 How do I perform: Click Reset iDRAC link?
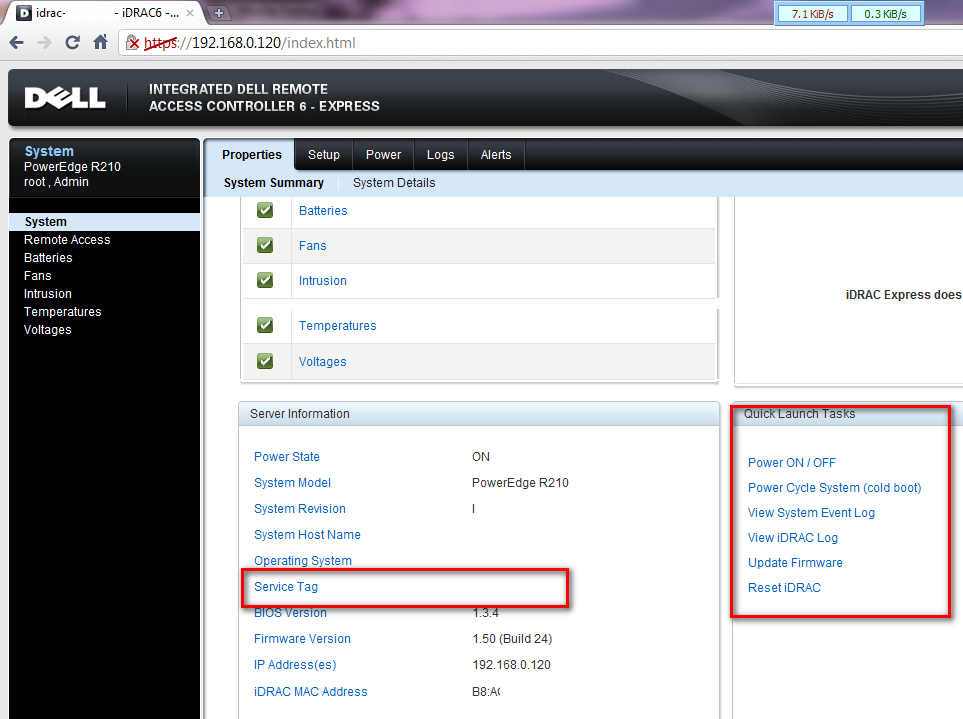coord(784,588)
